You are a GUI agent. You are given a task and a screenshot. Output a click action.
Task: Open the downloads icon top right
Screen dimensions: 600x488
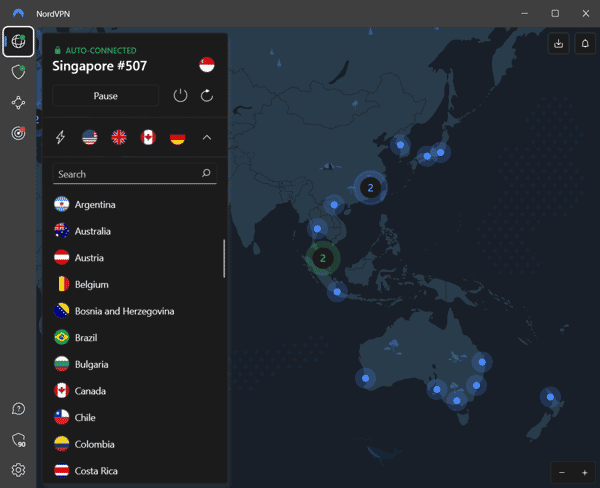pos(559,43)
